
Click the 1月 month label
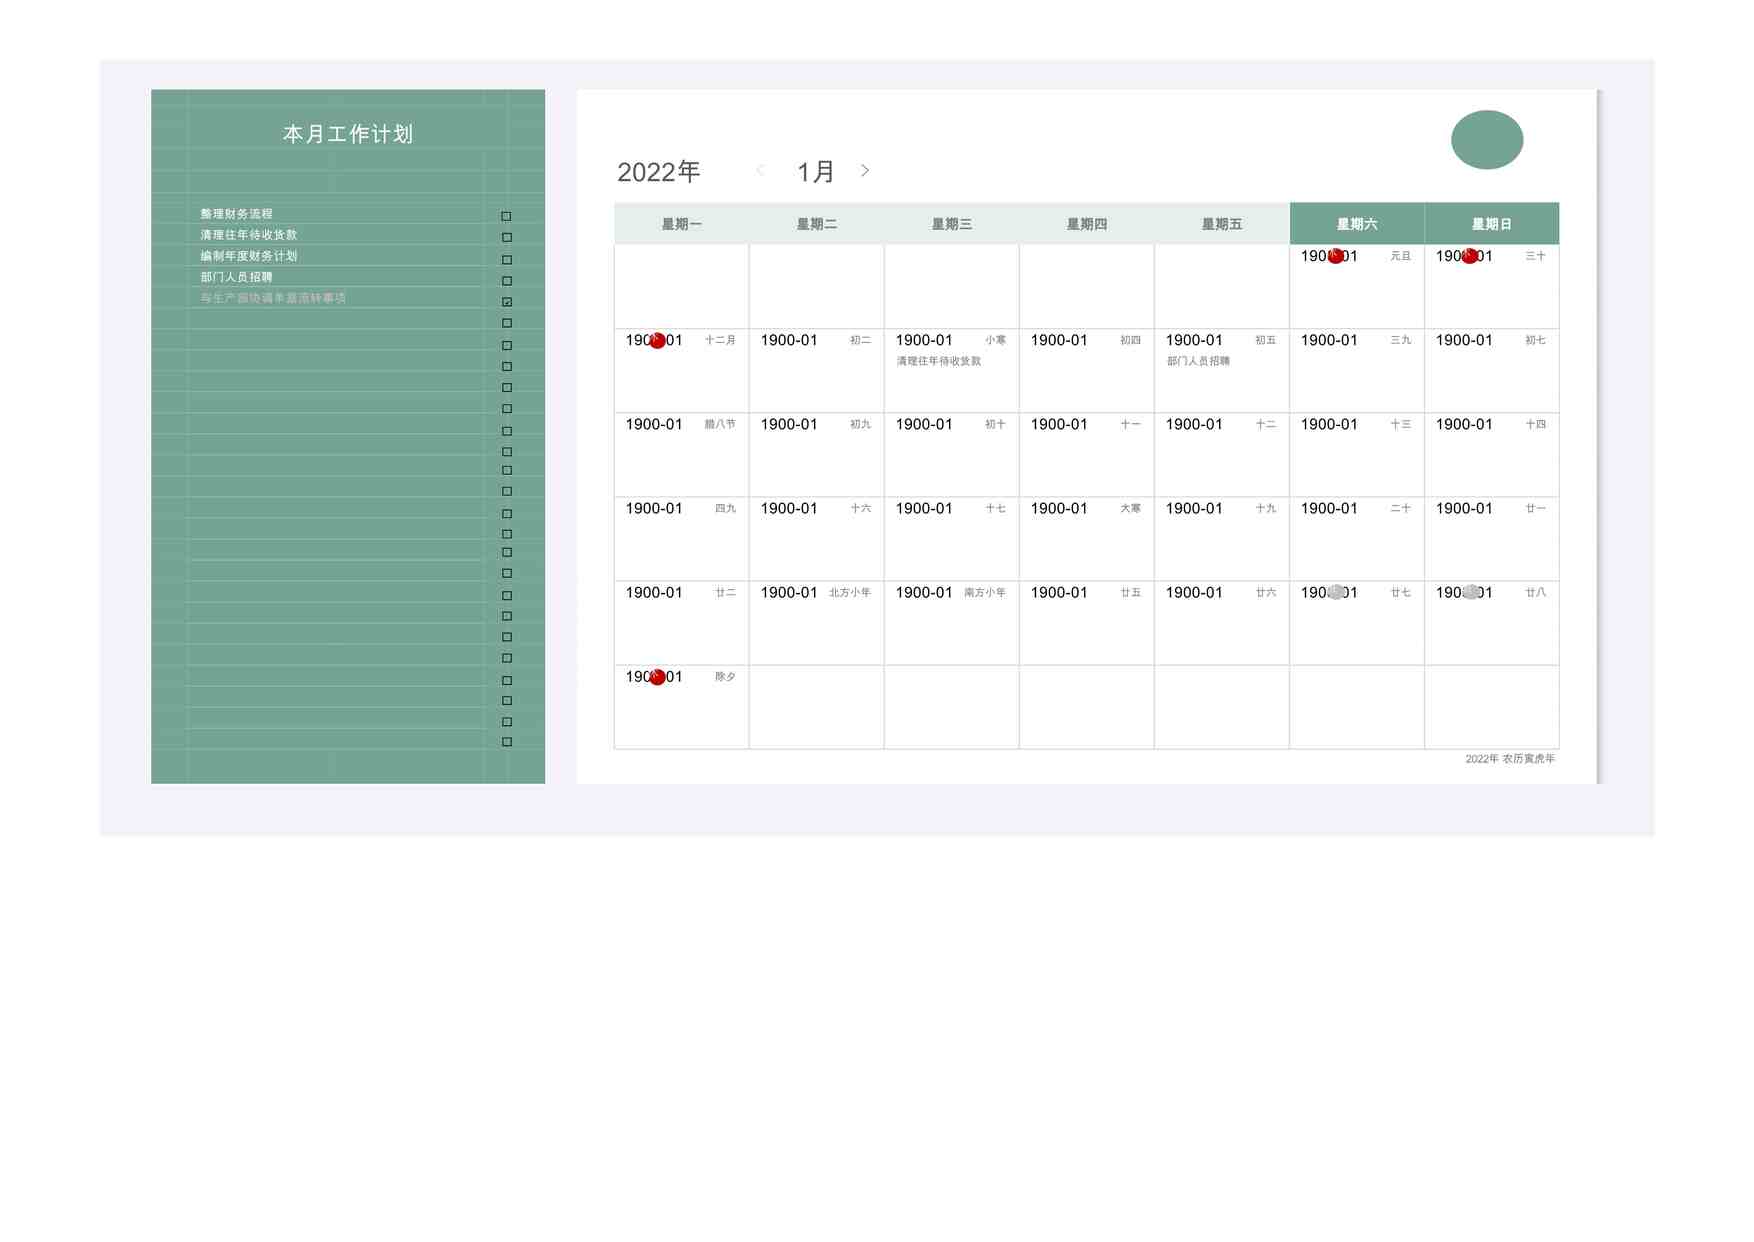[816, 172]
